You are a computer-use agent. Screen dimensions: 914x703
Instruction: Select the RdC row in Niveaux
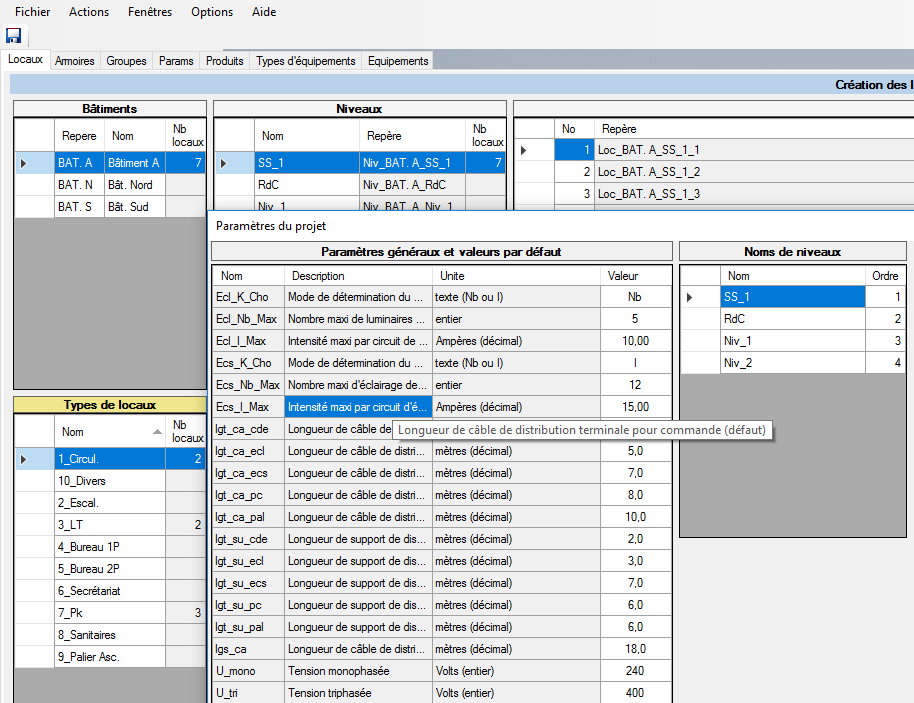coord(306,185)
